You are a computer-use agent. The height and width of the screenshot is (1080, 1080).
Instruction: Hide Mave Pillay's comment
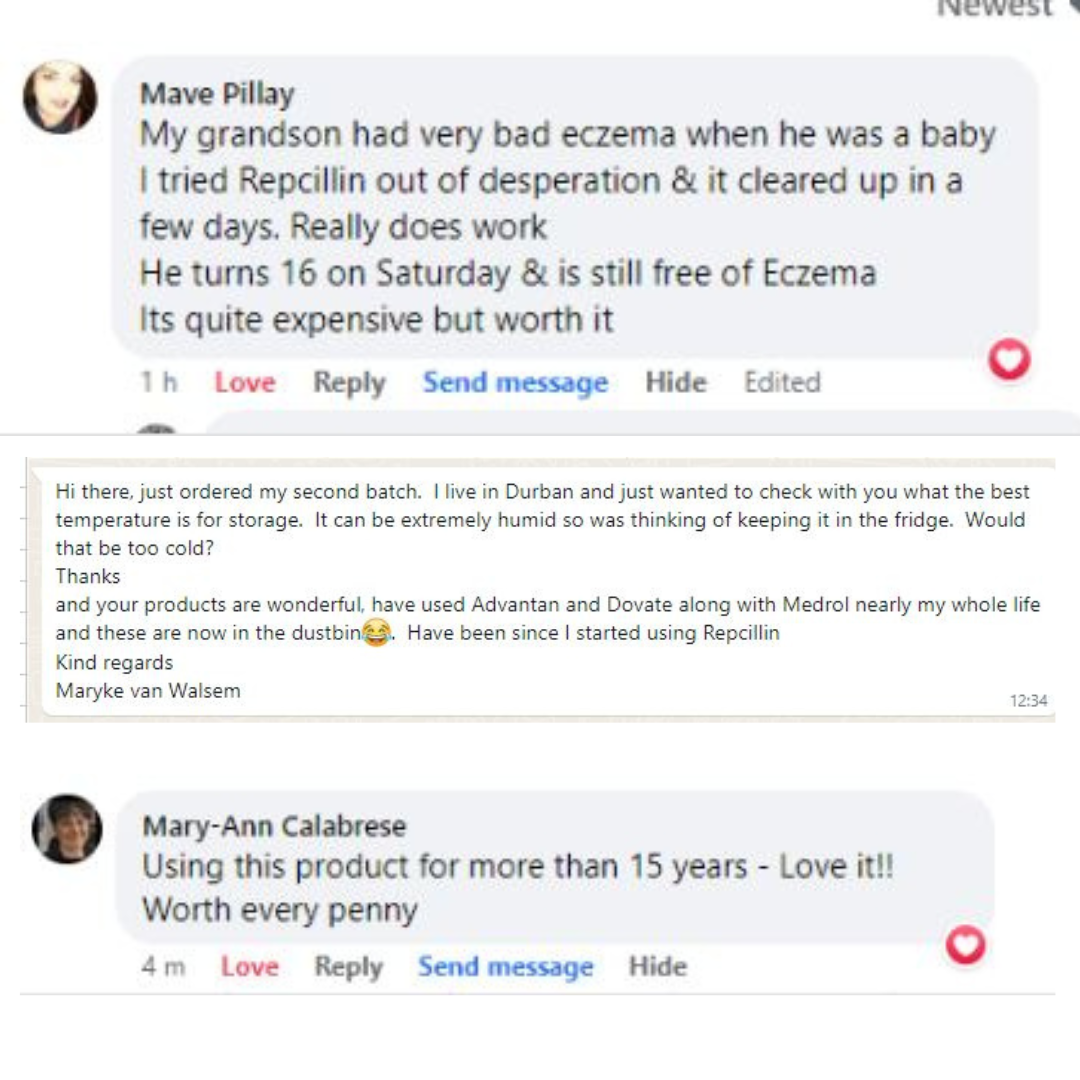pyautogui.click(x=676, y=382)
